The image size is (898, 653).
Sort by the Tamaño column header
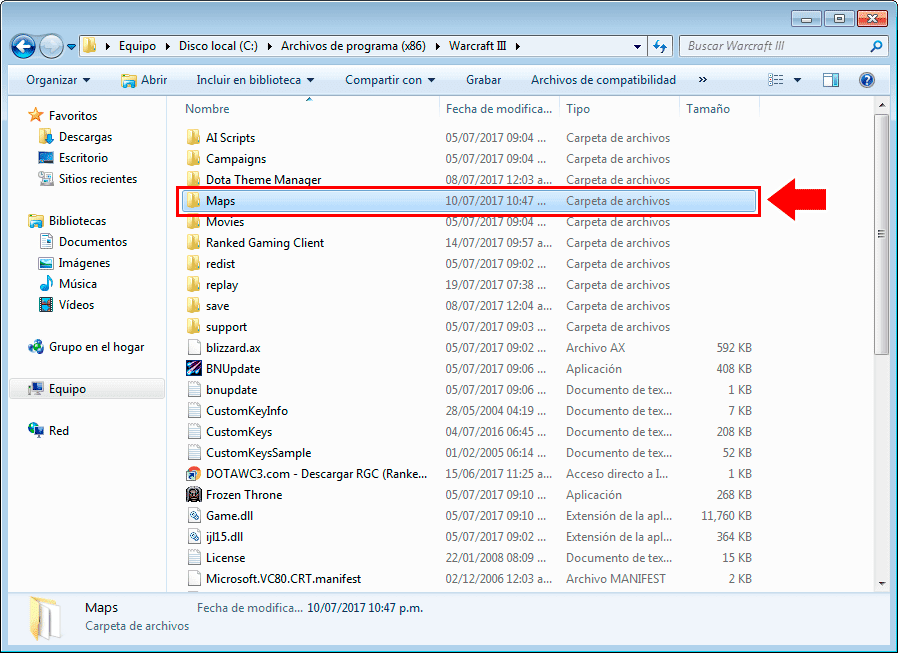(719, 109)
